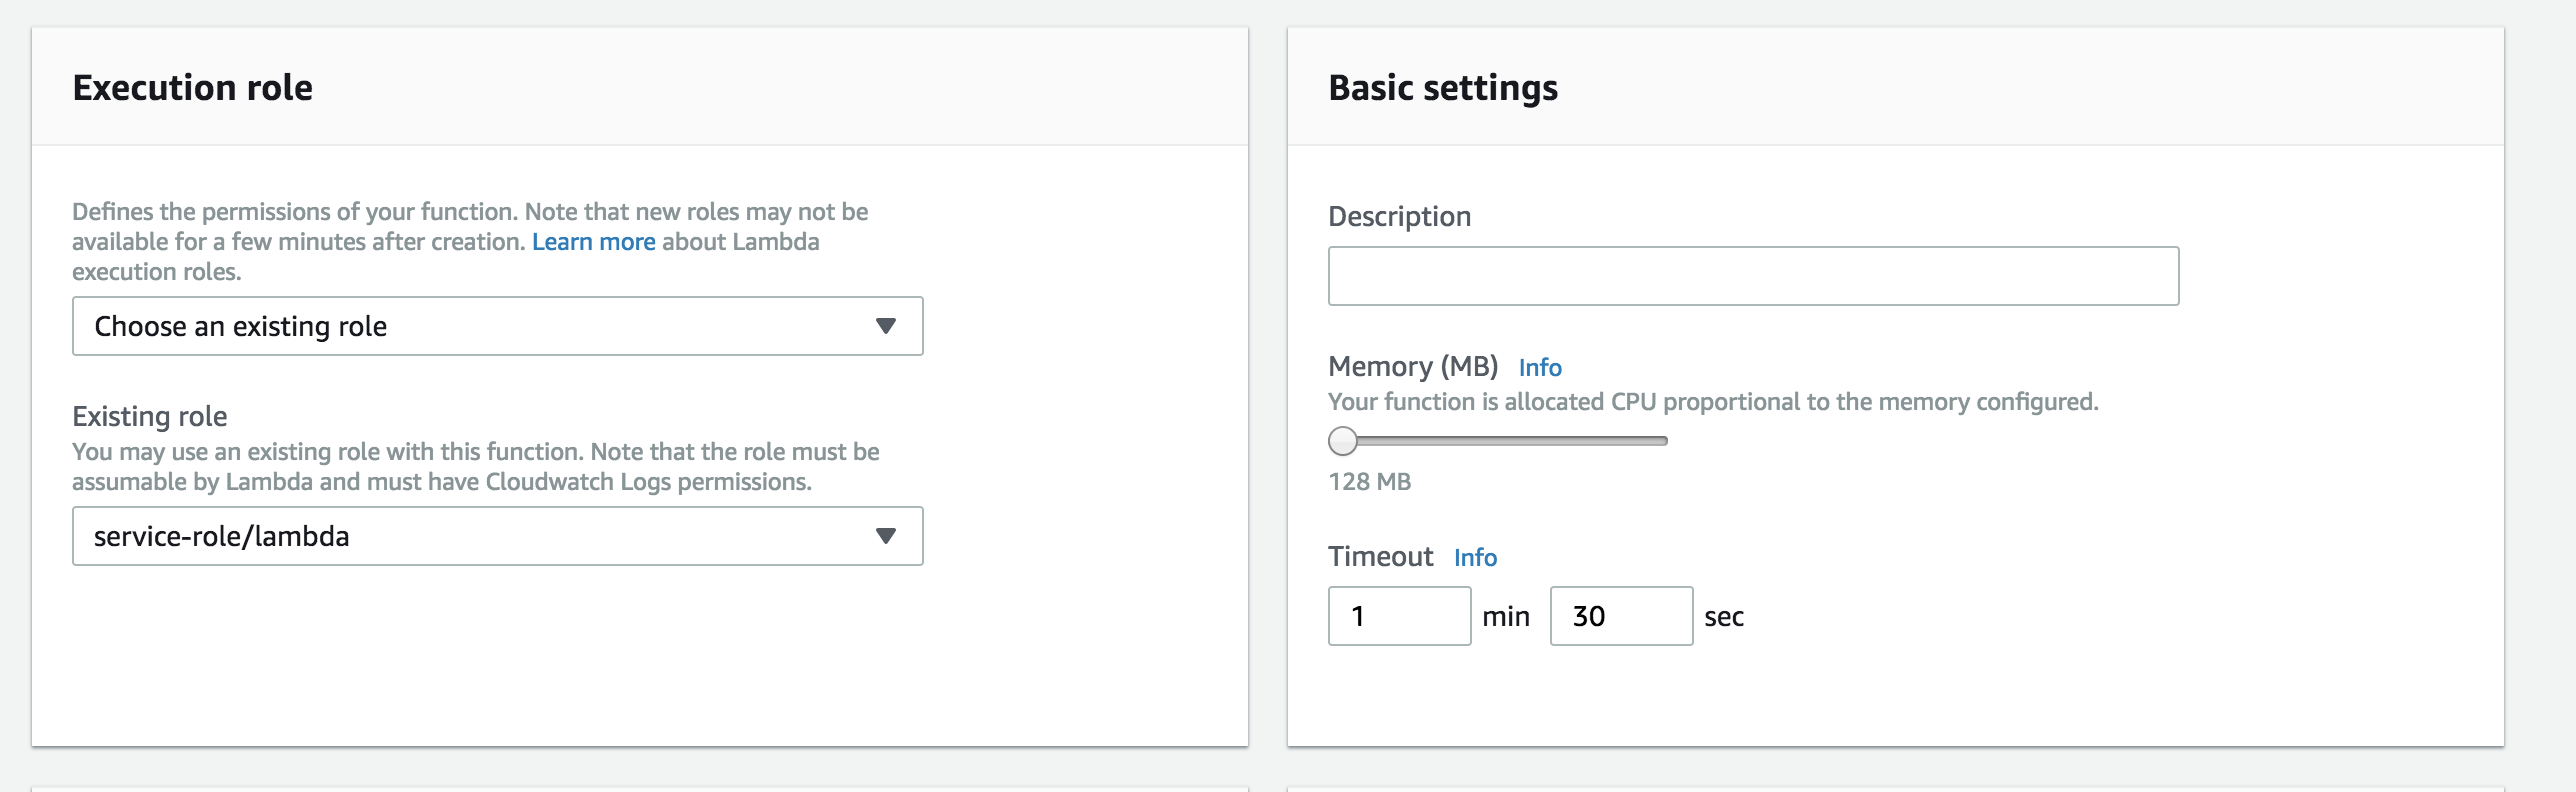Click the Info link next to Timeout
The image size is (2576, 792).
tap(1475, 558)
